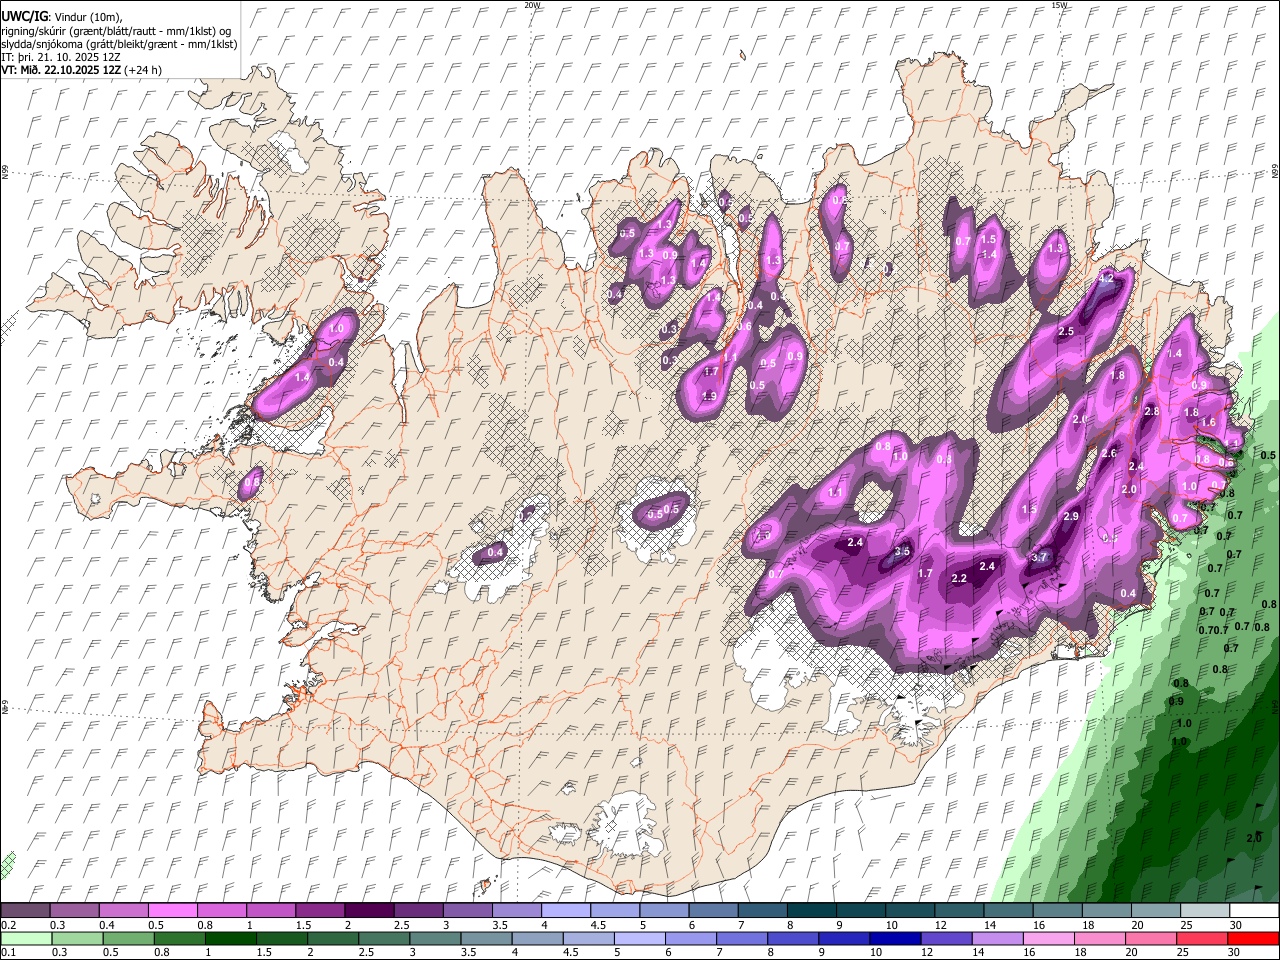Viewport: 1280px width, 960px height.
Task: Click the 0.2–0.3 swatch in the purple snow scale
Action: point(26,911)
